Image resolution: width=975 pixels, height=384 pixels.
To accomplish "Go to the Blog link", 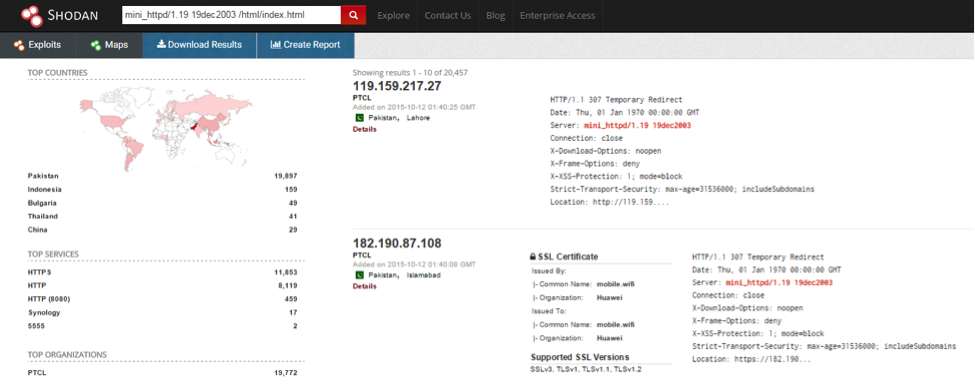I will [495, 16].
